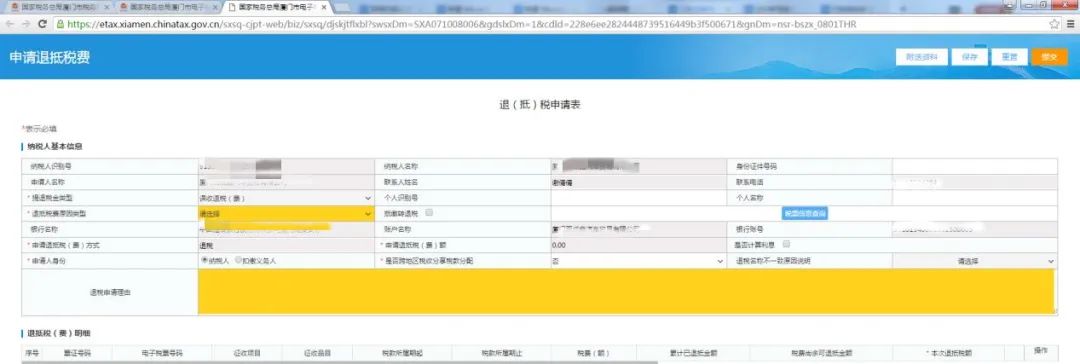Click the 联系电话 value field
The width and height of the screenshot is (1080, 364).
(x=974, y=182)
